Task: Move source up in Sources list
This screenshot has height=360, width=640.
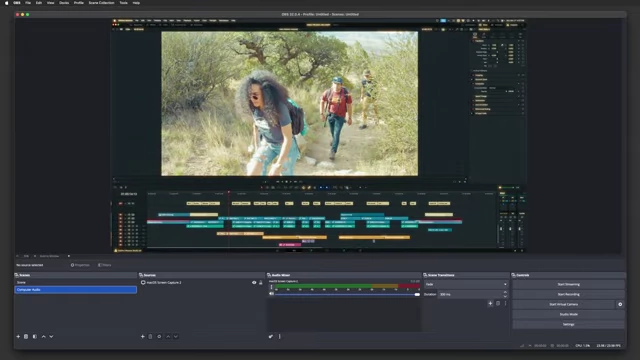Action: point(168,336)
